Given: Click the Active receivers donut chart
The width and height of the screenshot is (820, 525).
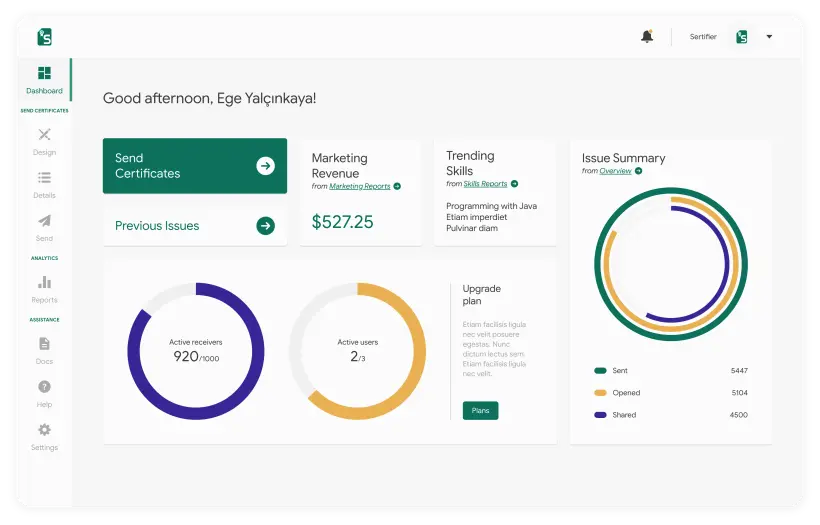Looking at the screenshot, I should click(196, 350).
